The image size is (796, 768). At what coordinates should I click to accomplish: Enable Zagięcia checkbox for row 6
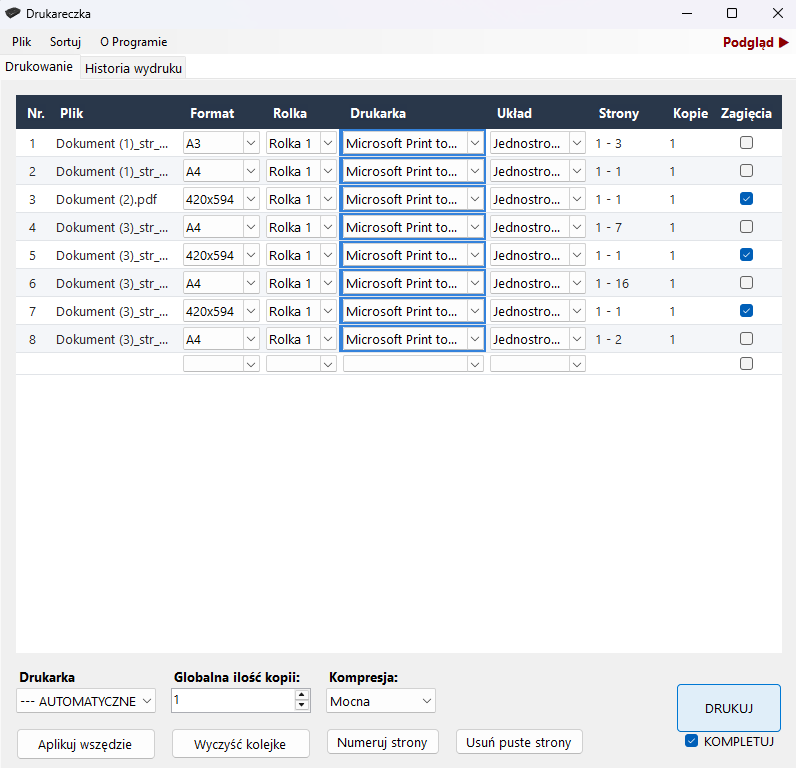click(x=746, y=282)
